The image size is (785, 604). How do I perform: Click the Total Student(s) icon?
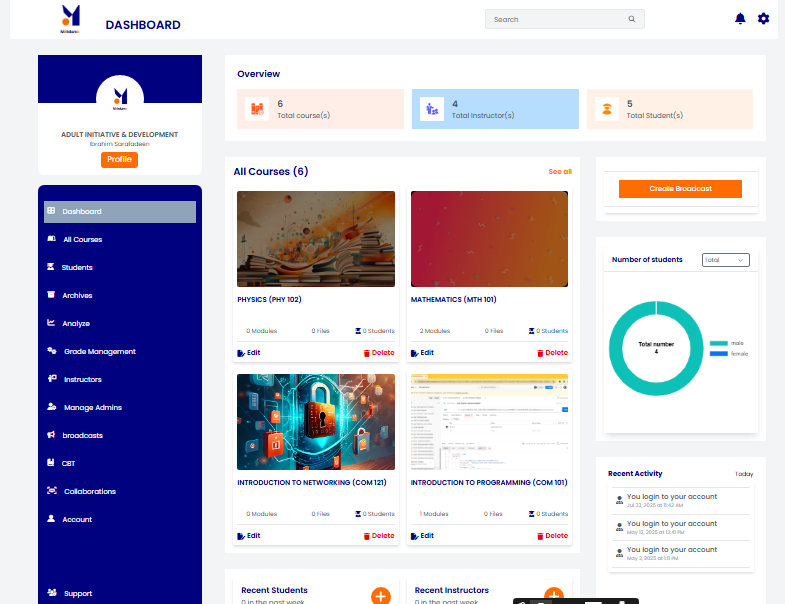(607, 109)
